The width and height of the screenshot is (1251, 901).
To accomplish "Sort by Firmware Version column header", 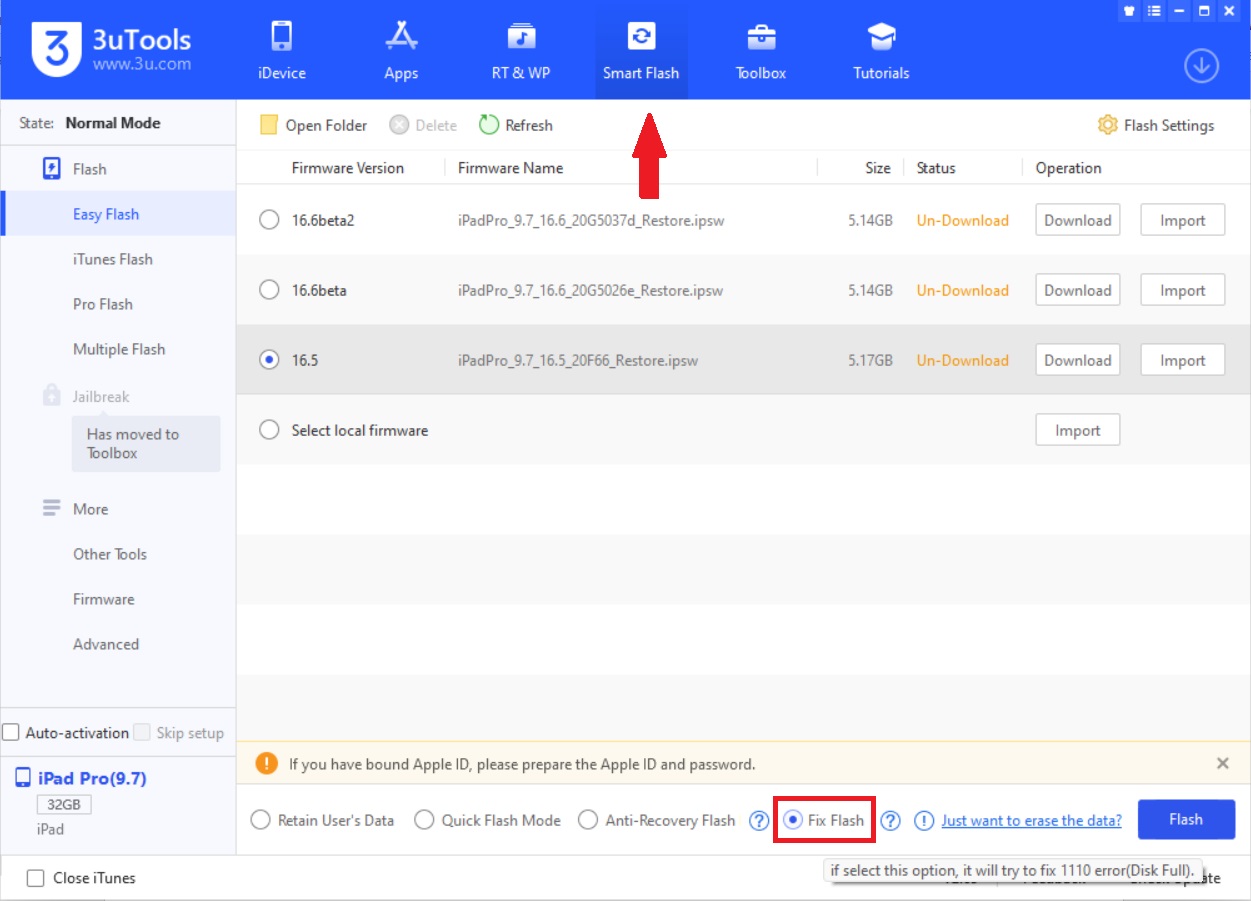I will [x=348, y=168].
